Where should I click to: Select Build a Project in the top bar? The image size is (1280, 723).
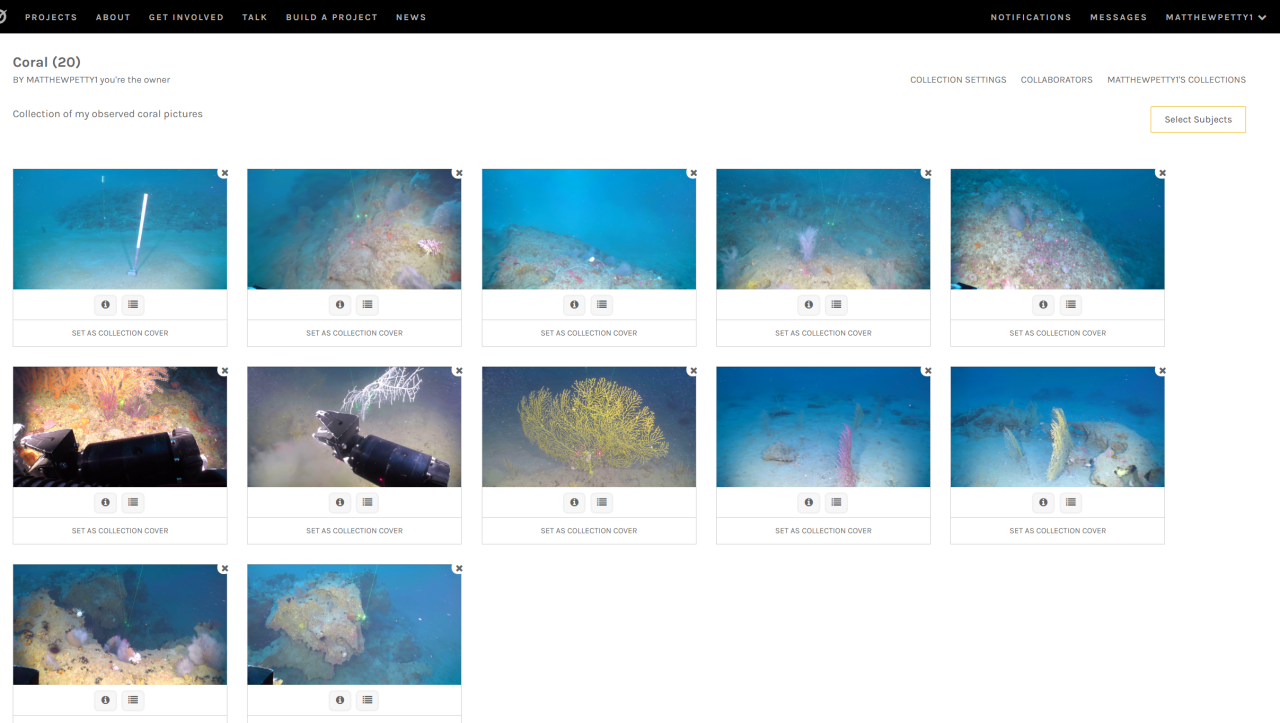[332, 17]
